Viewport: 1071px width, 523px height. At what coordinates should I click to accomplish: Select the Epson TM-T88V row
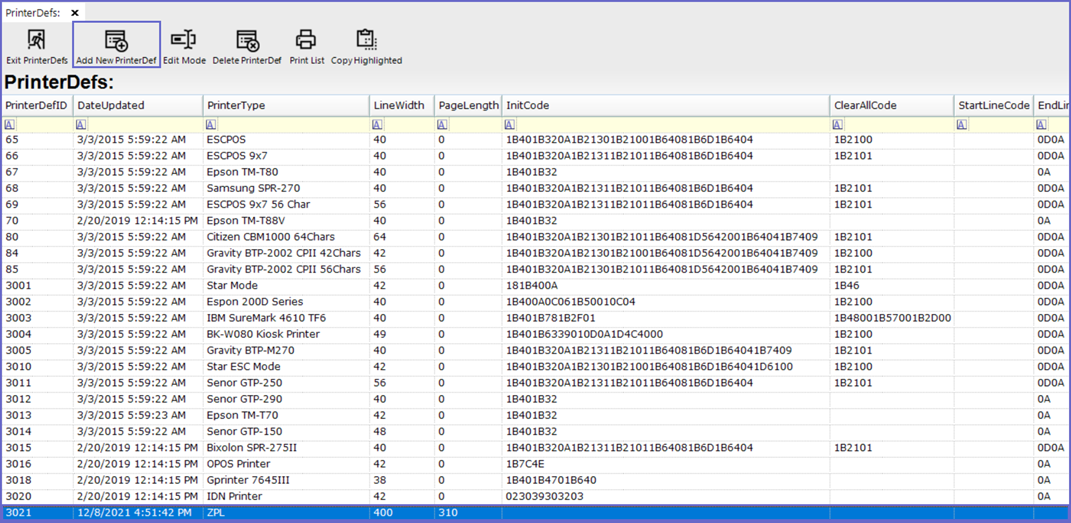pos(246,221)
